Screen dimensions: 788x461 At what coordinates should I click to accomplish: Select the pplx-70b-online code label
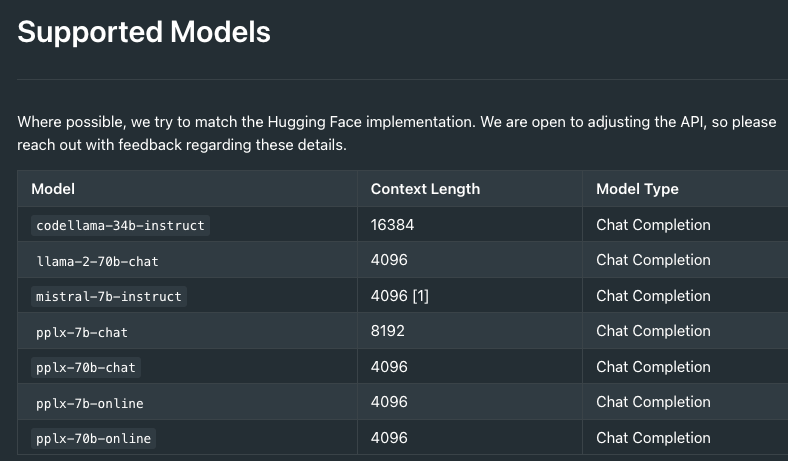93,438
